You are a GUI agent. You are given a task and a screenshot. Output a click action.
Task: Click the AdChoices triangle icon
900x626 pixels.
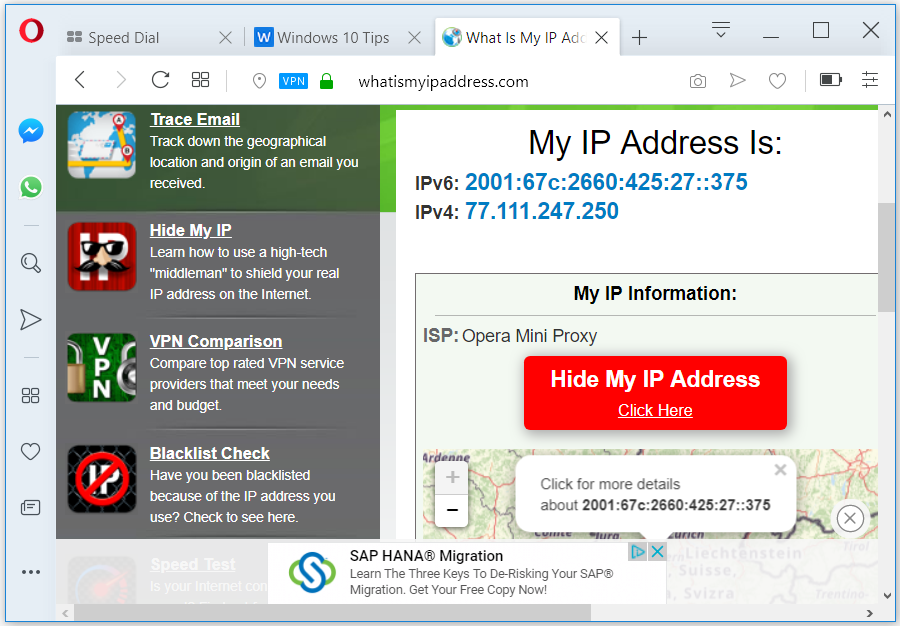coord(638,552)
